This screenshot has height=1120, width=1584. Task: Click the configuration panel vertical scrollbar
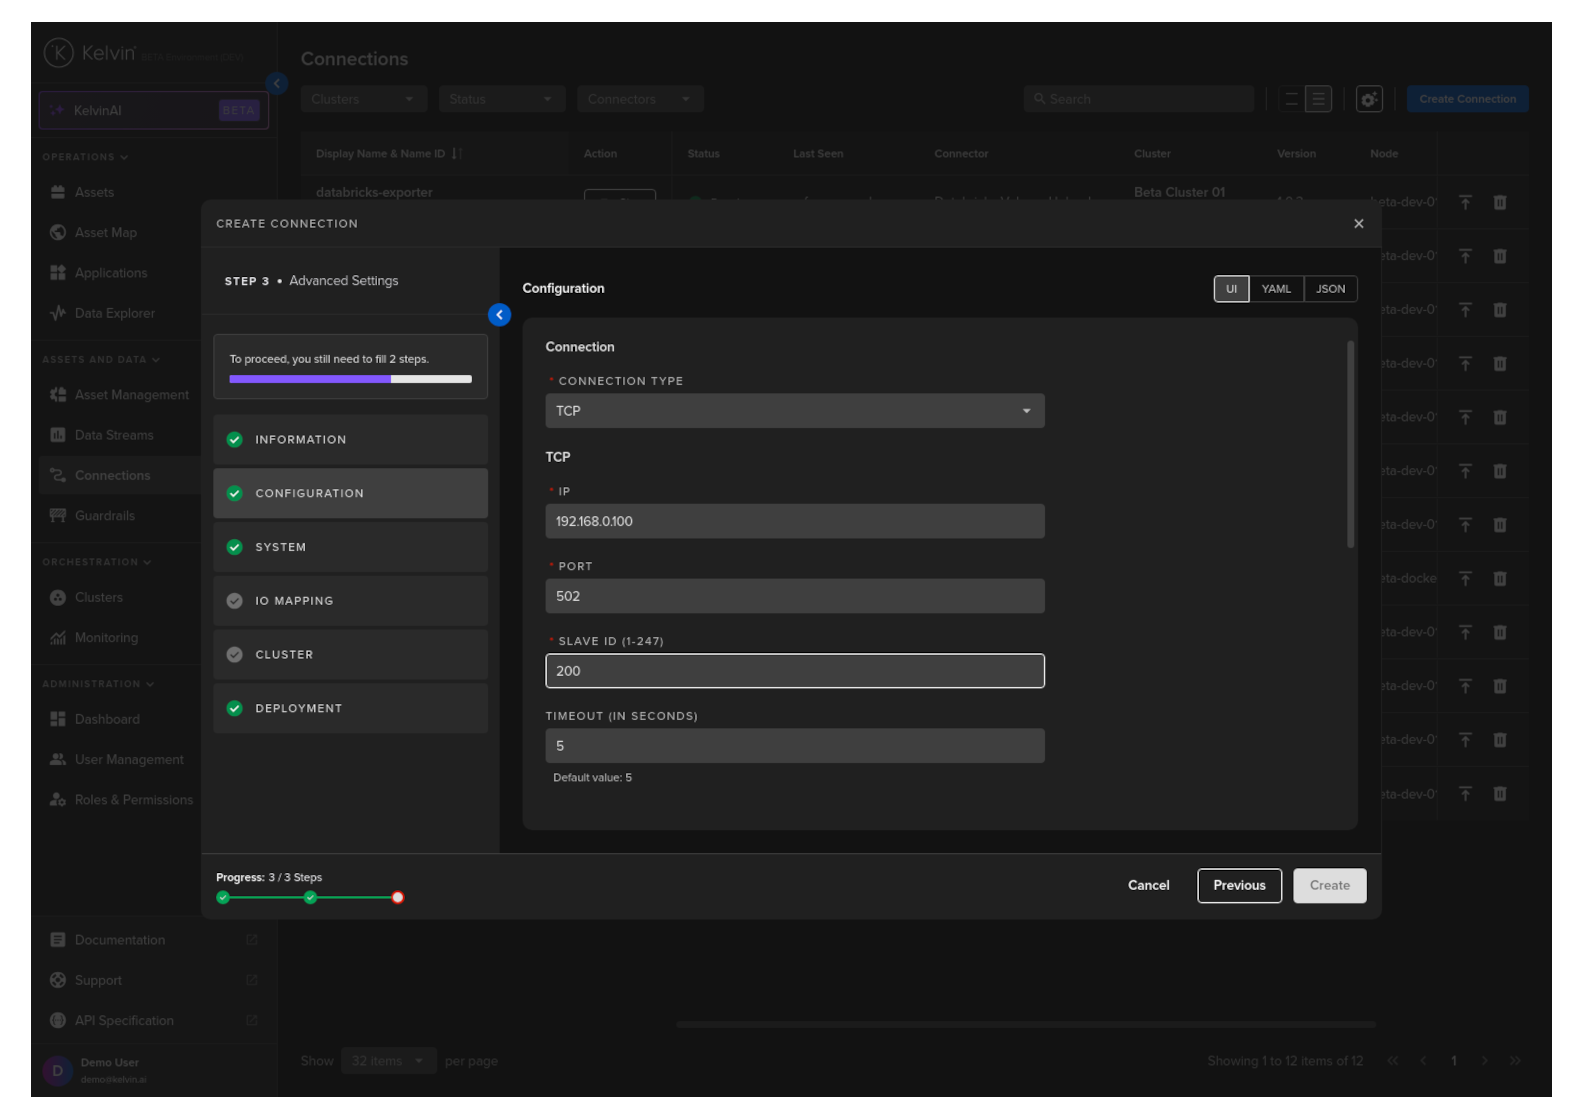pyautogui.click(x=1350, y=445)
